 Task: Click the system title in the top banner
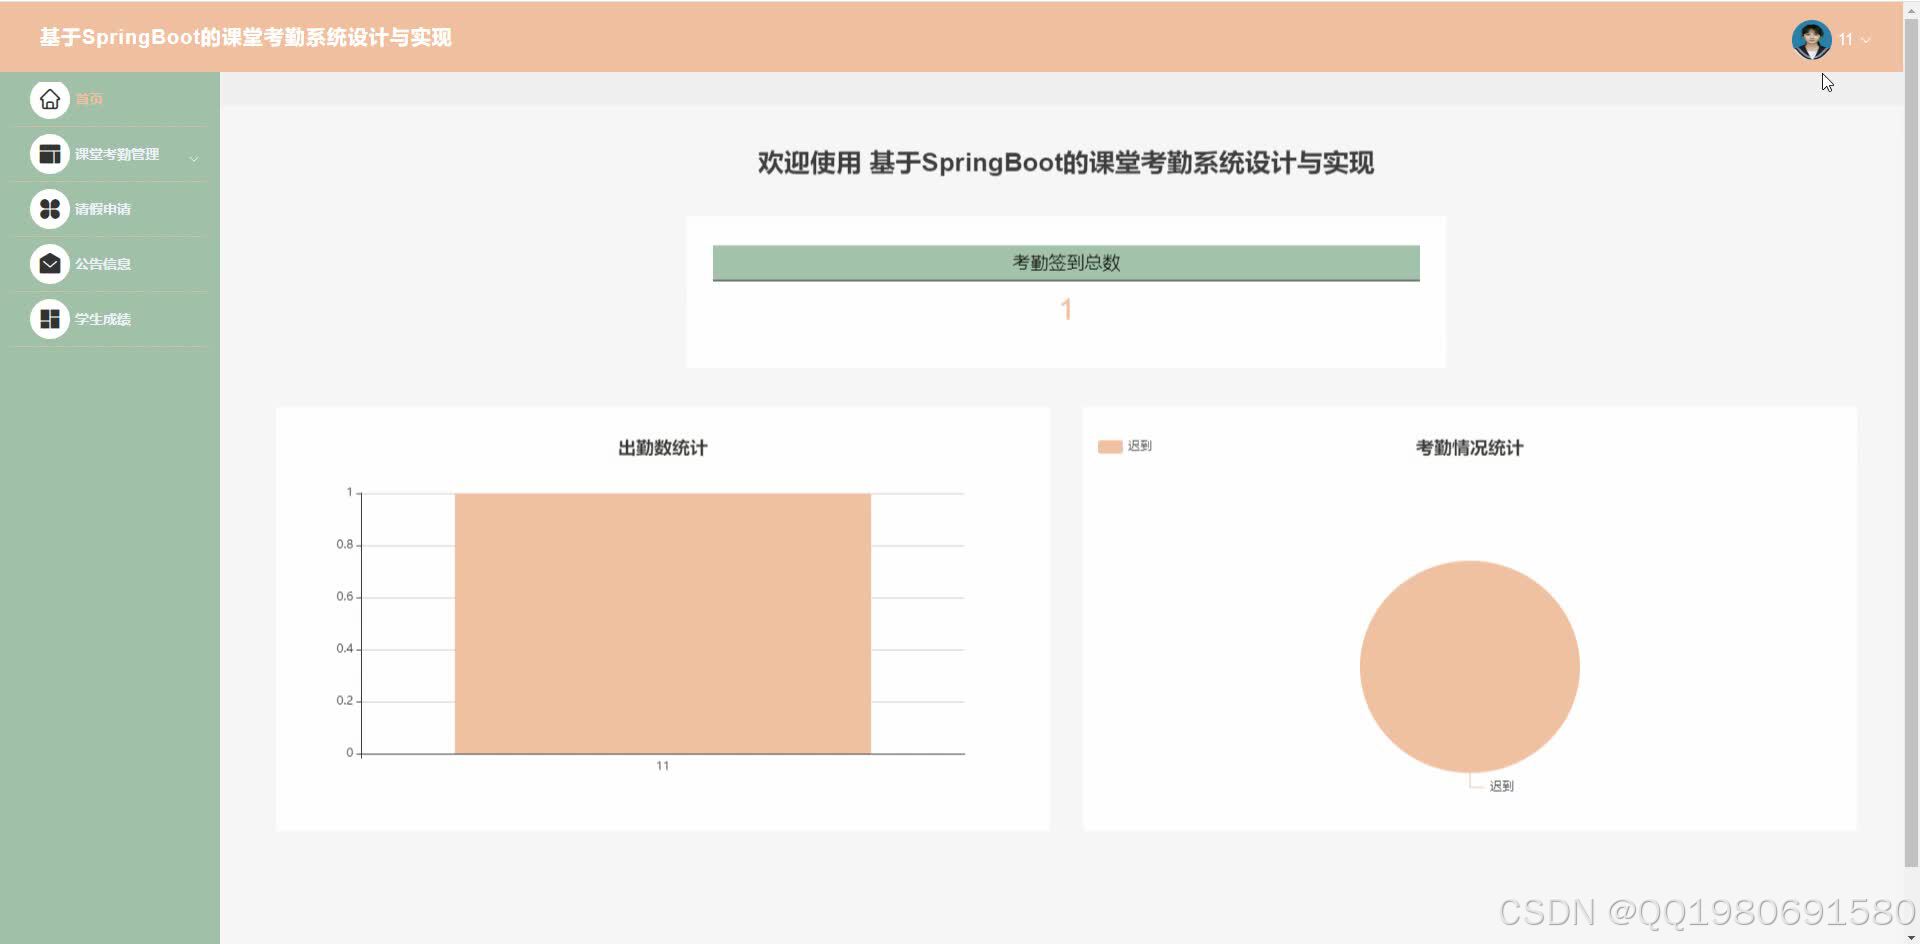(x=246, y=37)
